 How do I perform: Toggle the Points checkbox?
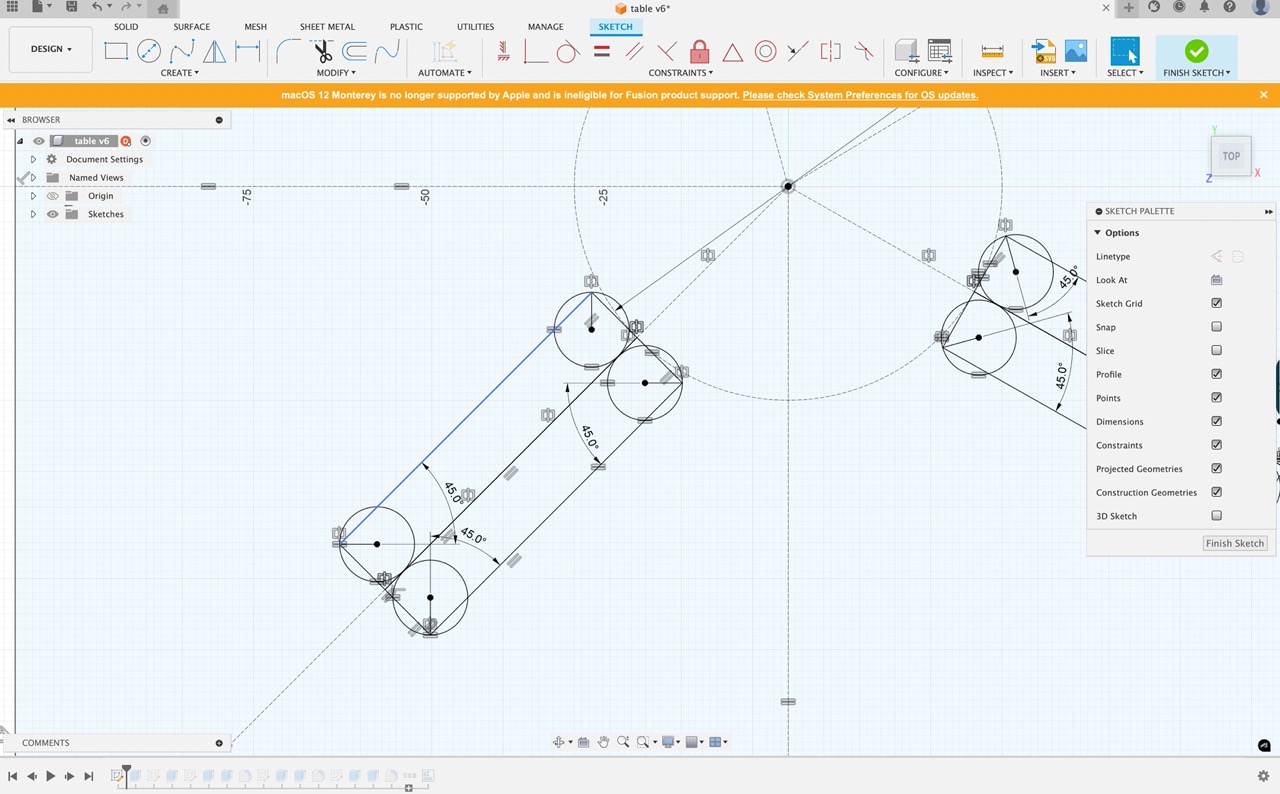click(1216, 398)
